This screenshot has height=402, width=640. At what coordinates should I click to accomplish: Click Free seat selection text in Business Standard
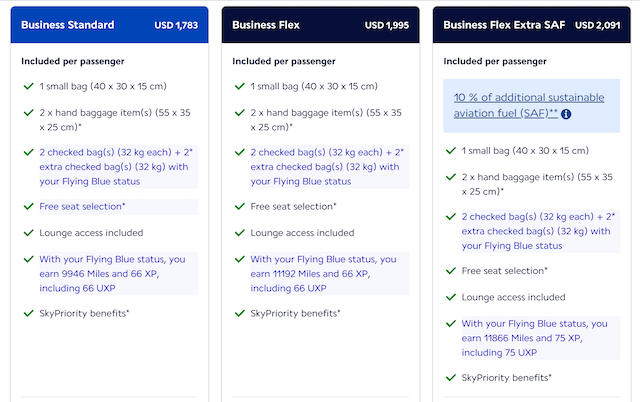click(x=86, y=207)
